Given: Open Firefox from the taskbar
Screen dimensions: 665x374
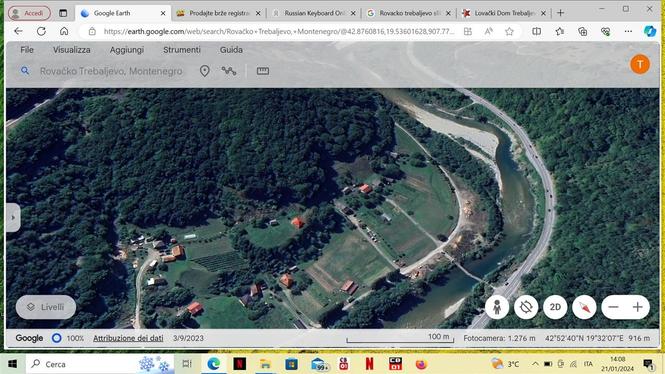Looking at the screenshot, I should coord(421,364).
